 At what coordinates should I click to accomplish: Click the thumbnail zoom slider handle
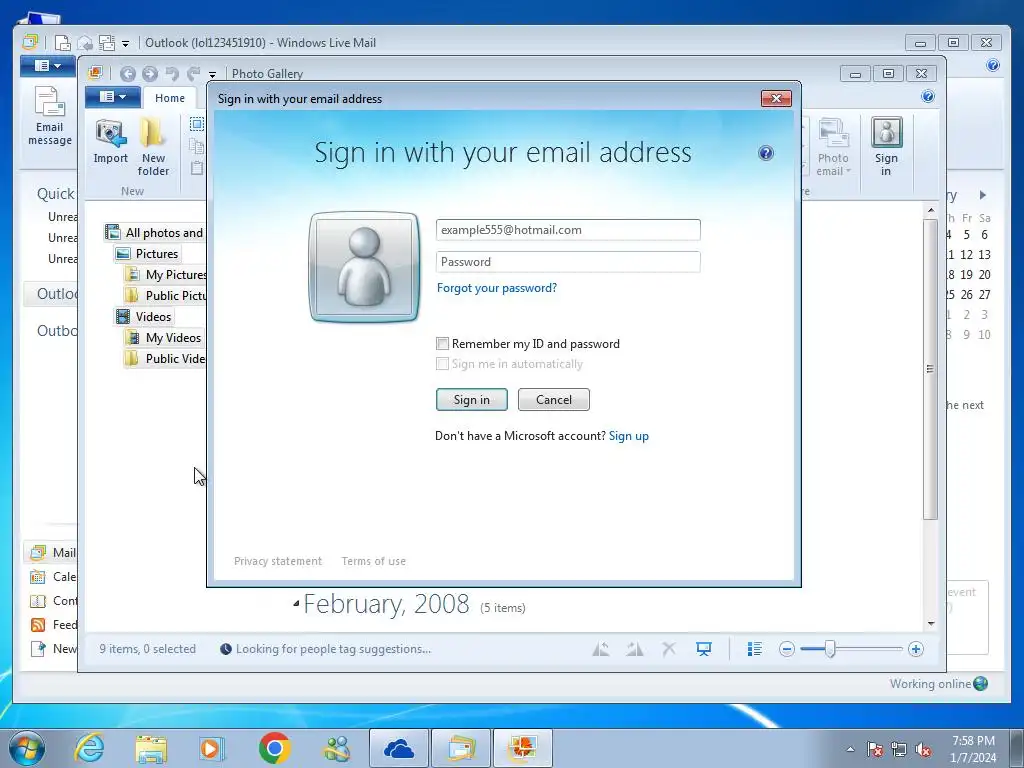pyautogui.click(x=829, y=649)
